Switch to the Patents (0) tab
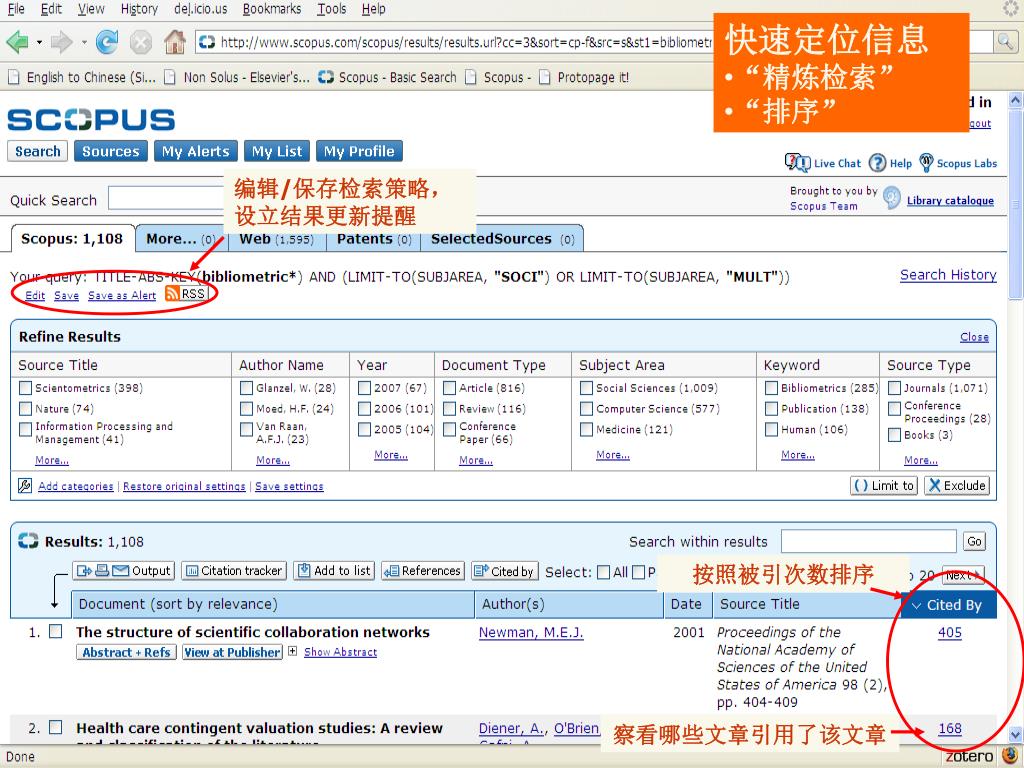 tap(374, 239)
